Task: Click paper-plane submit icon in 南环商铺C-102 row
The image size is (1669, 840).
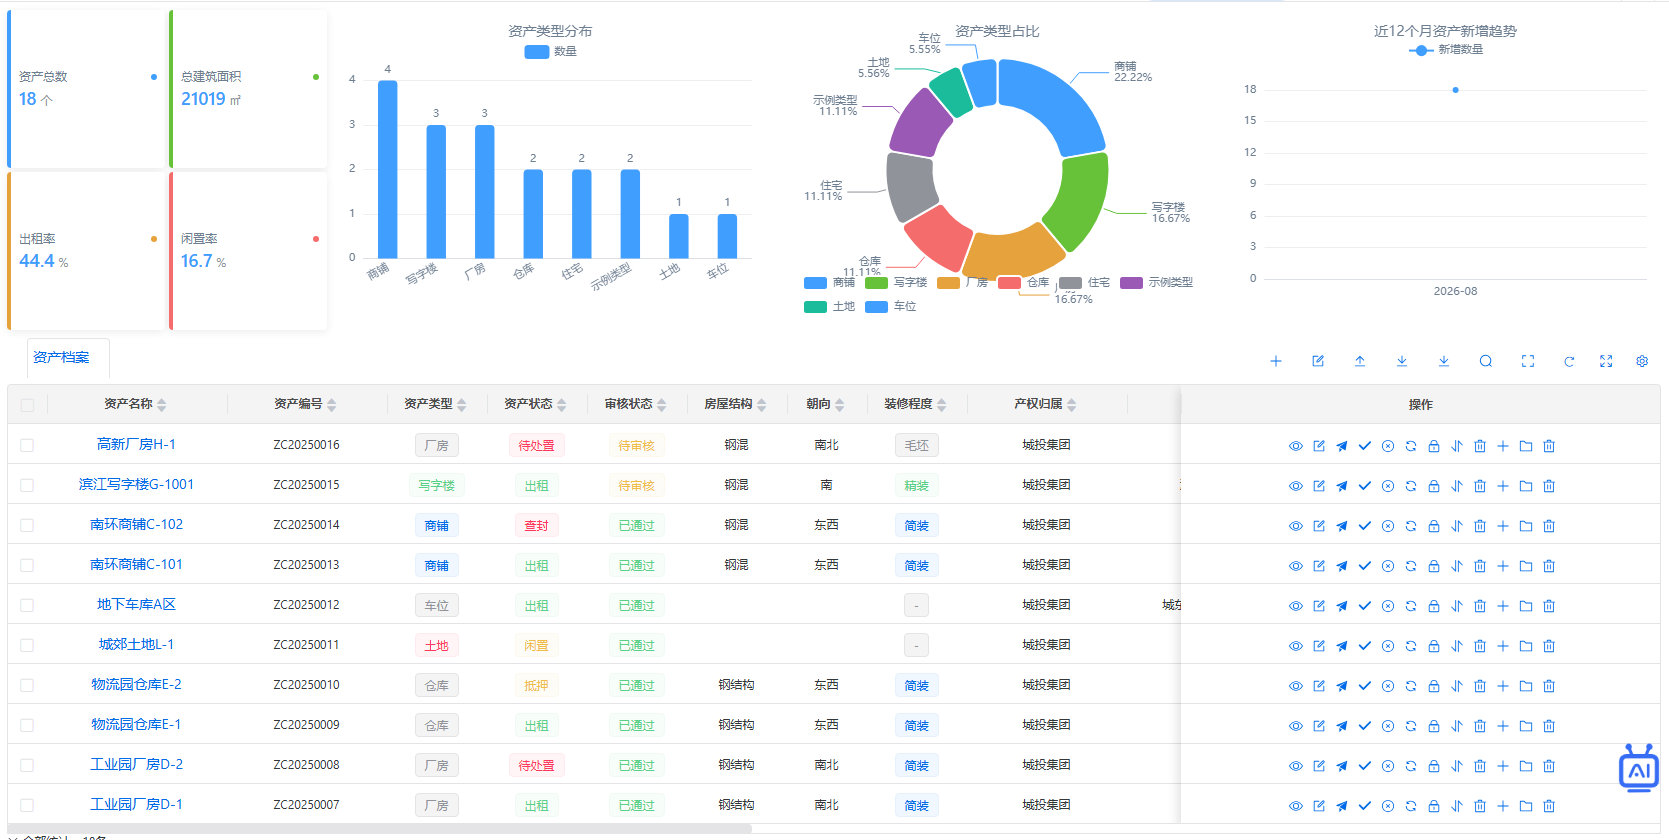Action: pyautogui.click(x=1342, y=526)
